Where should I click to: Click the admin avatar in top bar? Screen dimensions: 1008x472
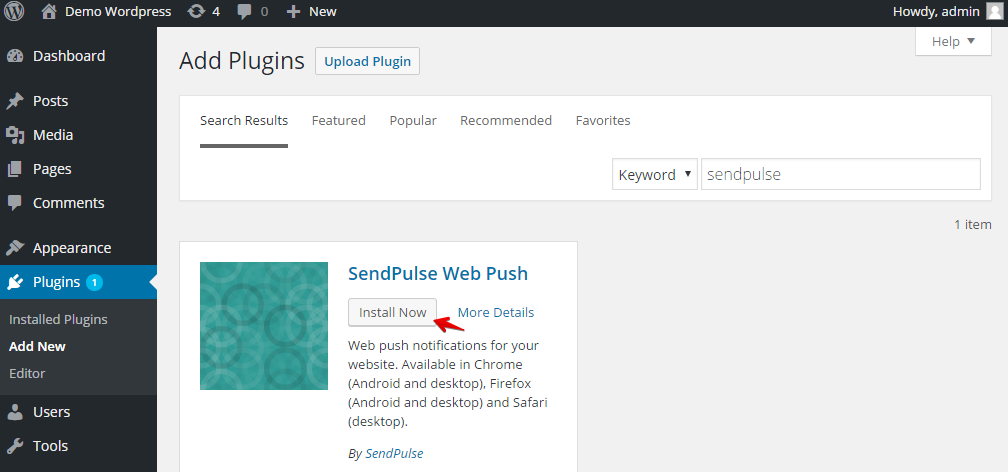(x=994, y=12)
